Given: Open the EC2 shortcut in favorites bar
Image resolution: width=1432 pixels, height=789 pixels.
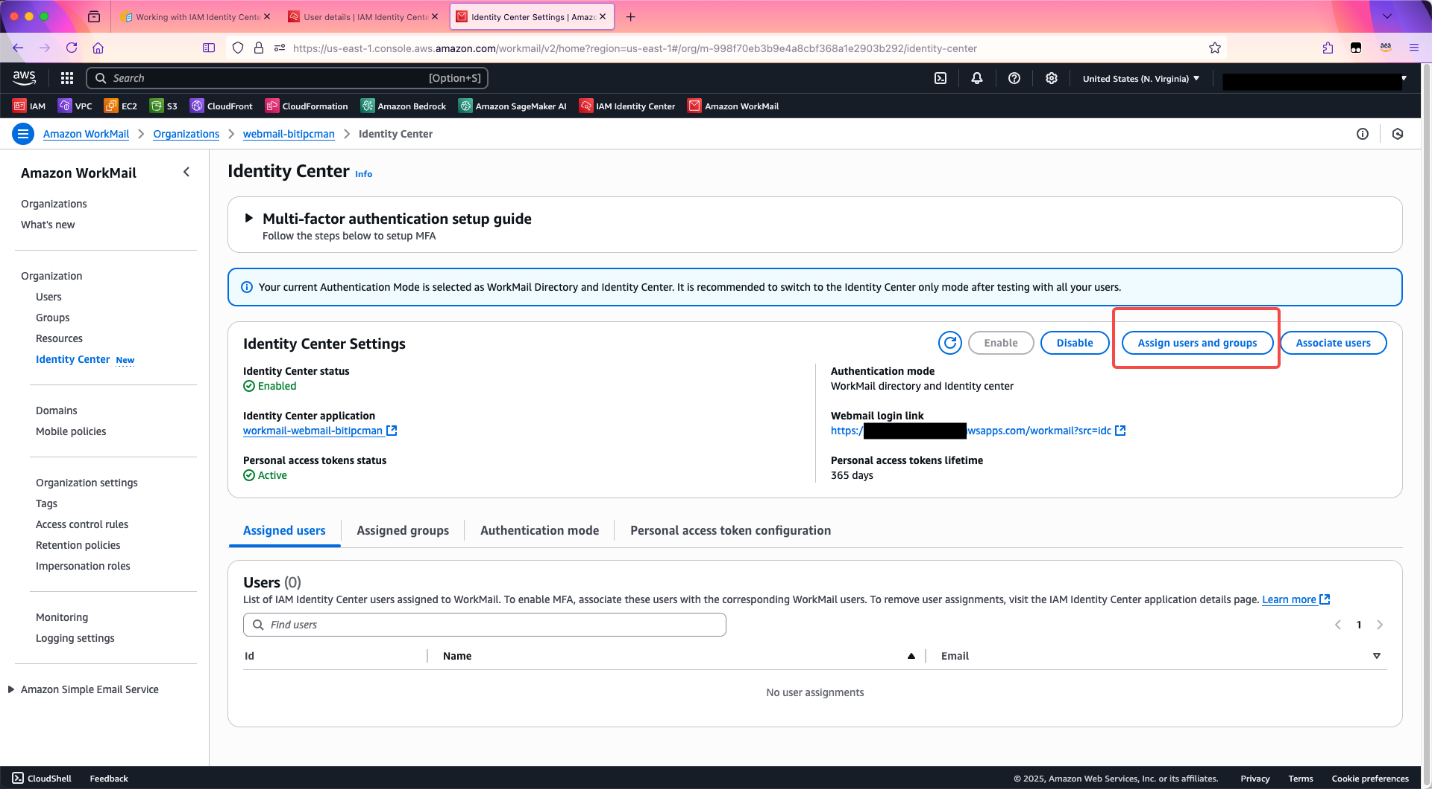Looking at the screenshot, I should [x=121, y=106].
